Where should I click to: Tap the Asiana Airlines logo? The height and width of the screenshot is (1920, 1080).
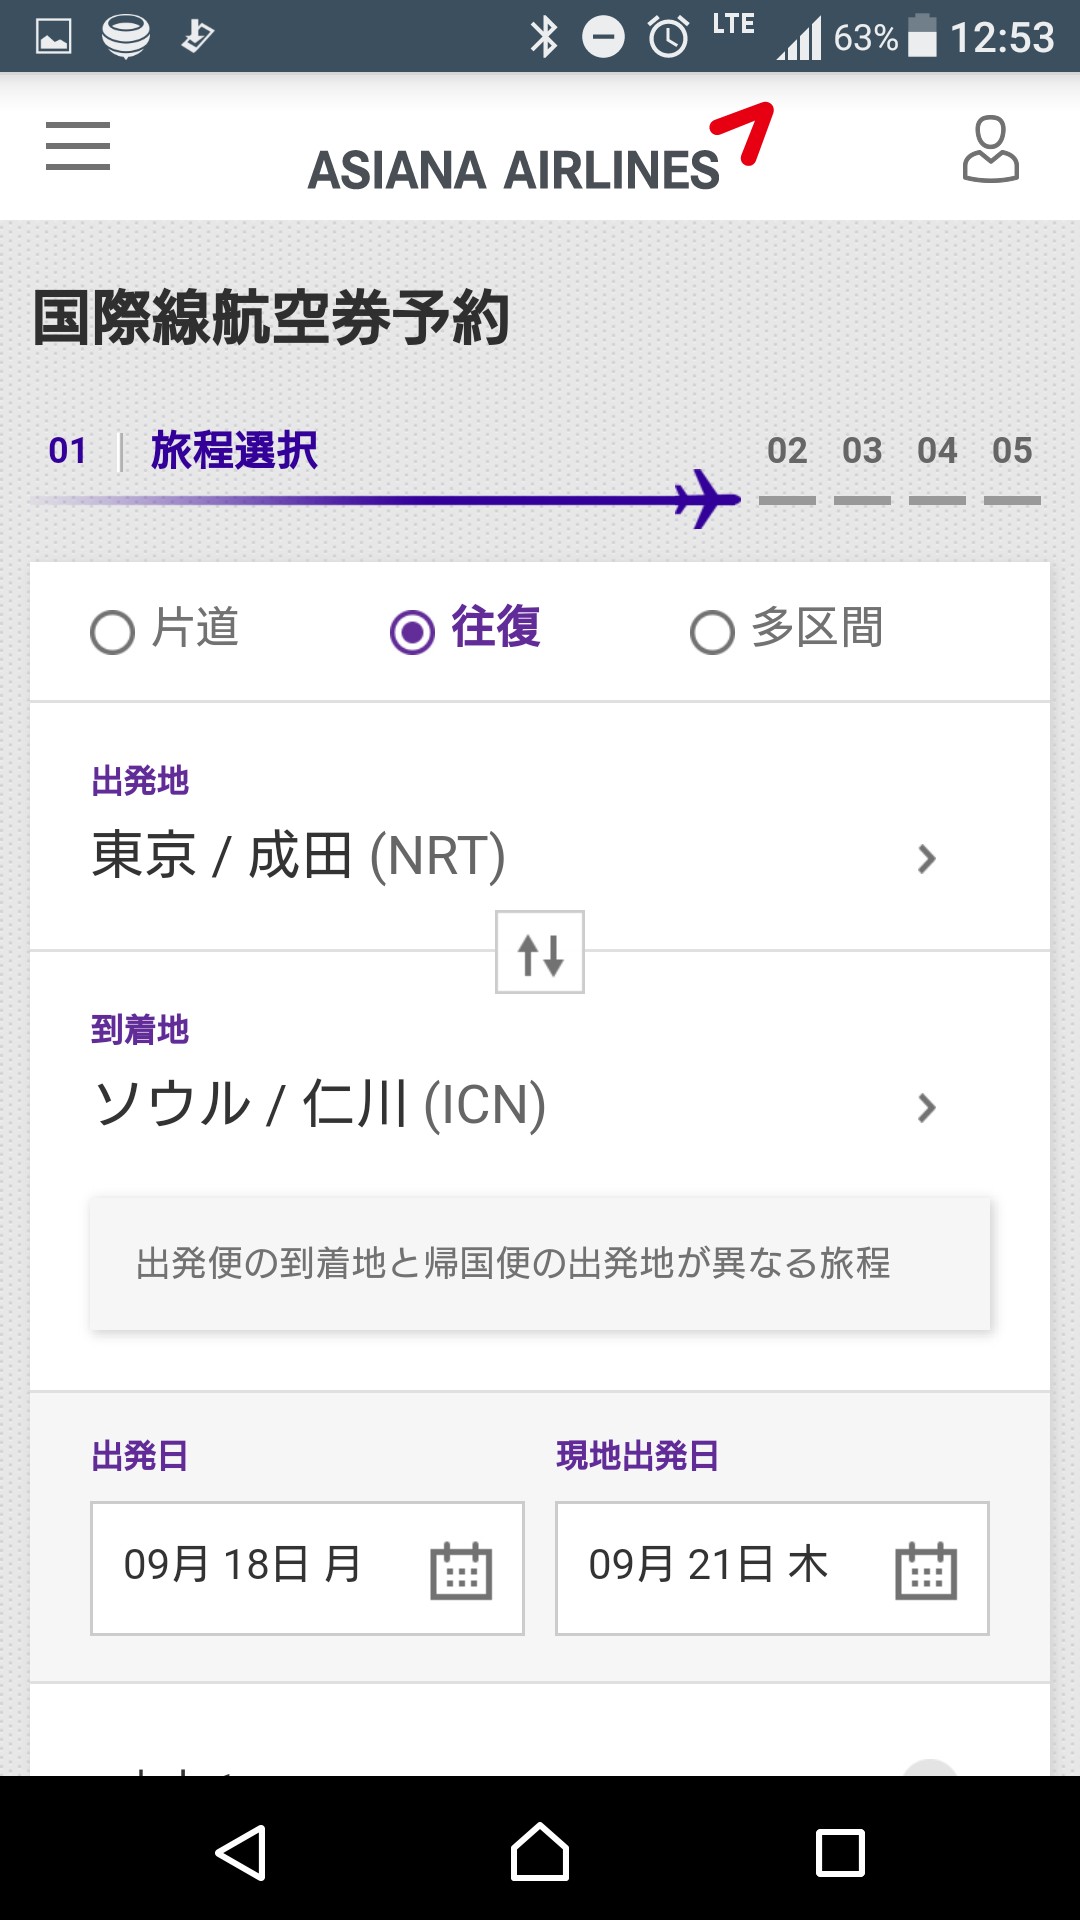(540, 150)
